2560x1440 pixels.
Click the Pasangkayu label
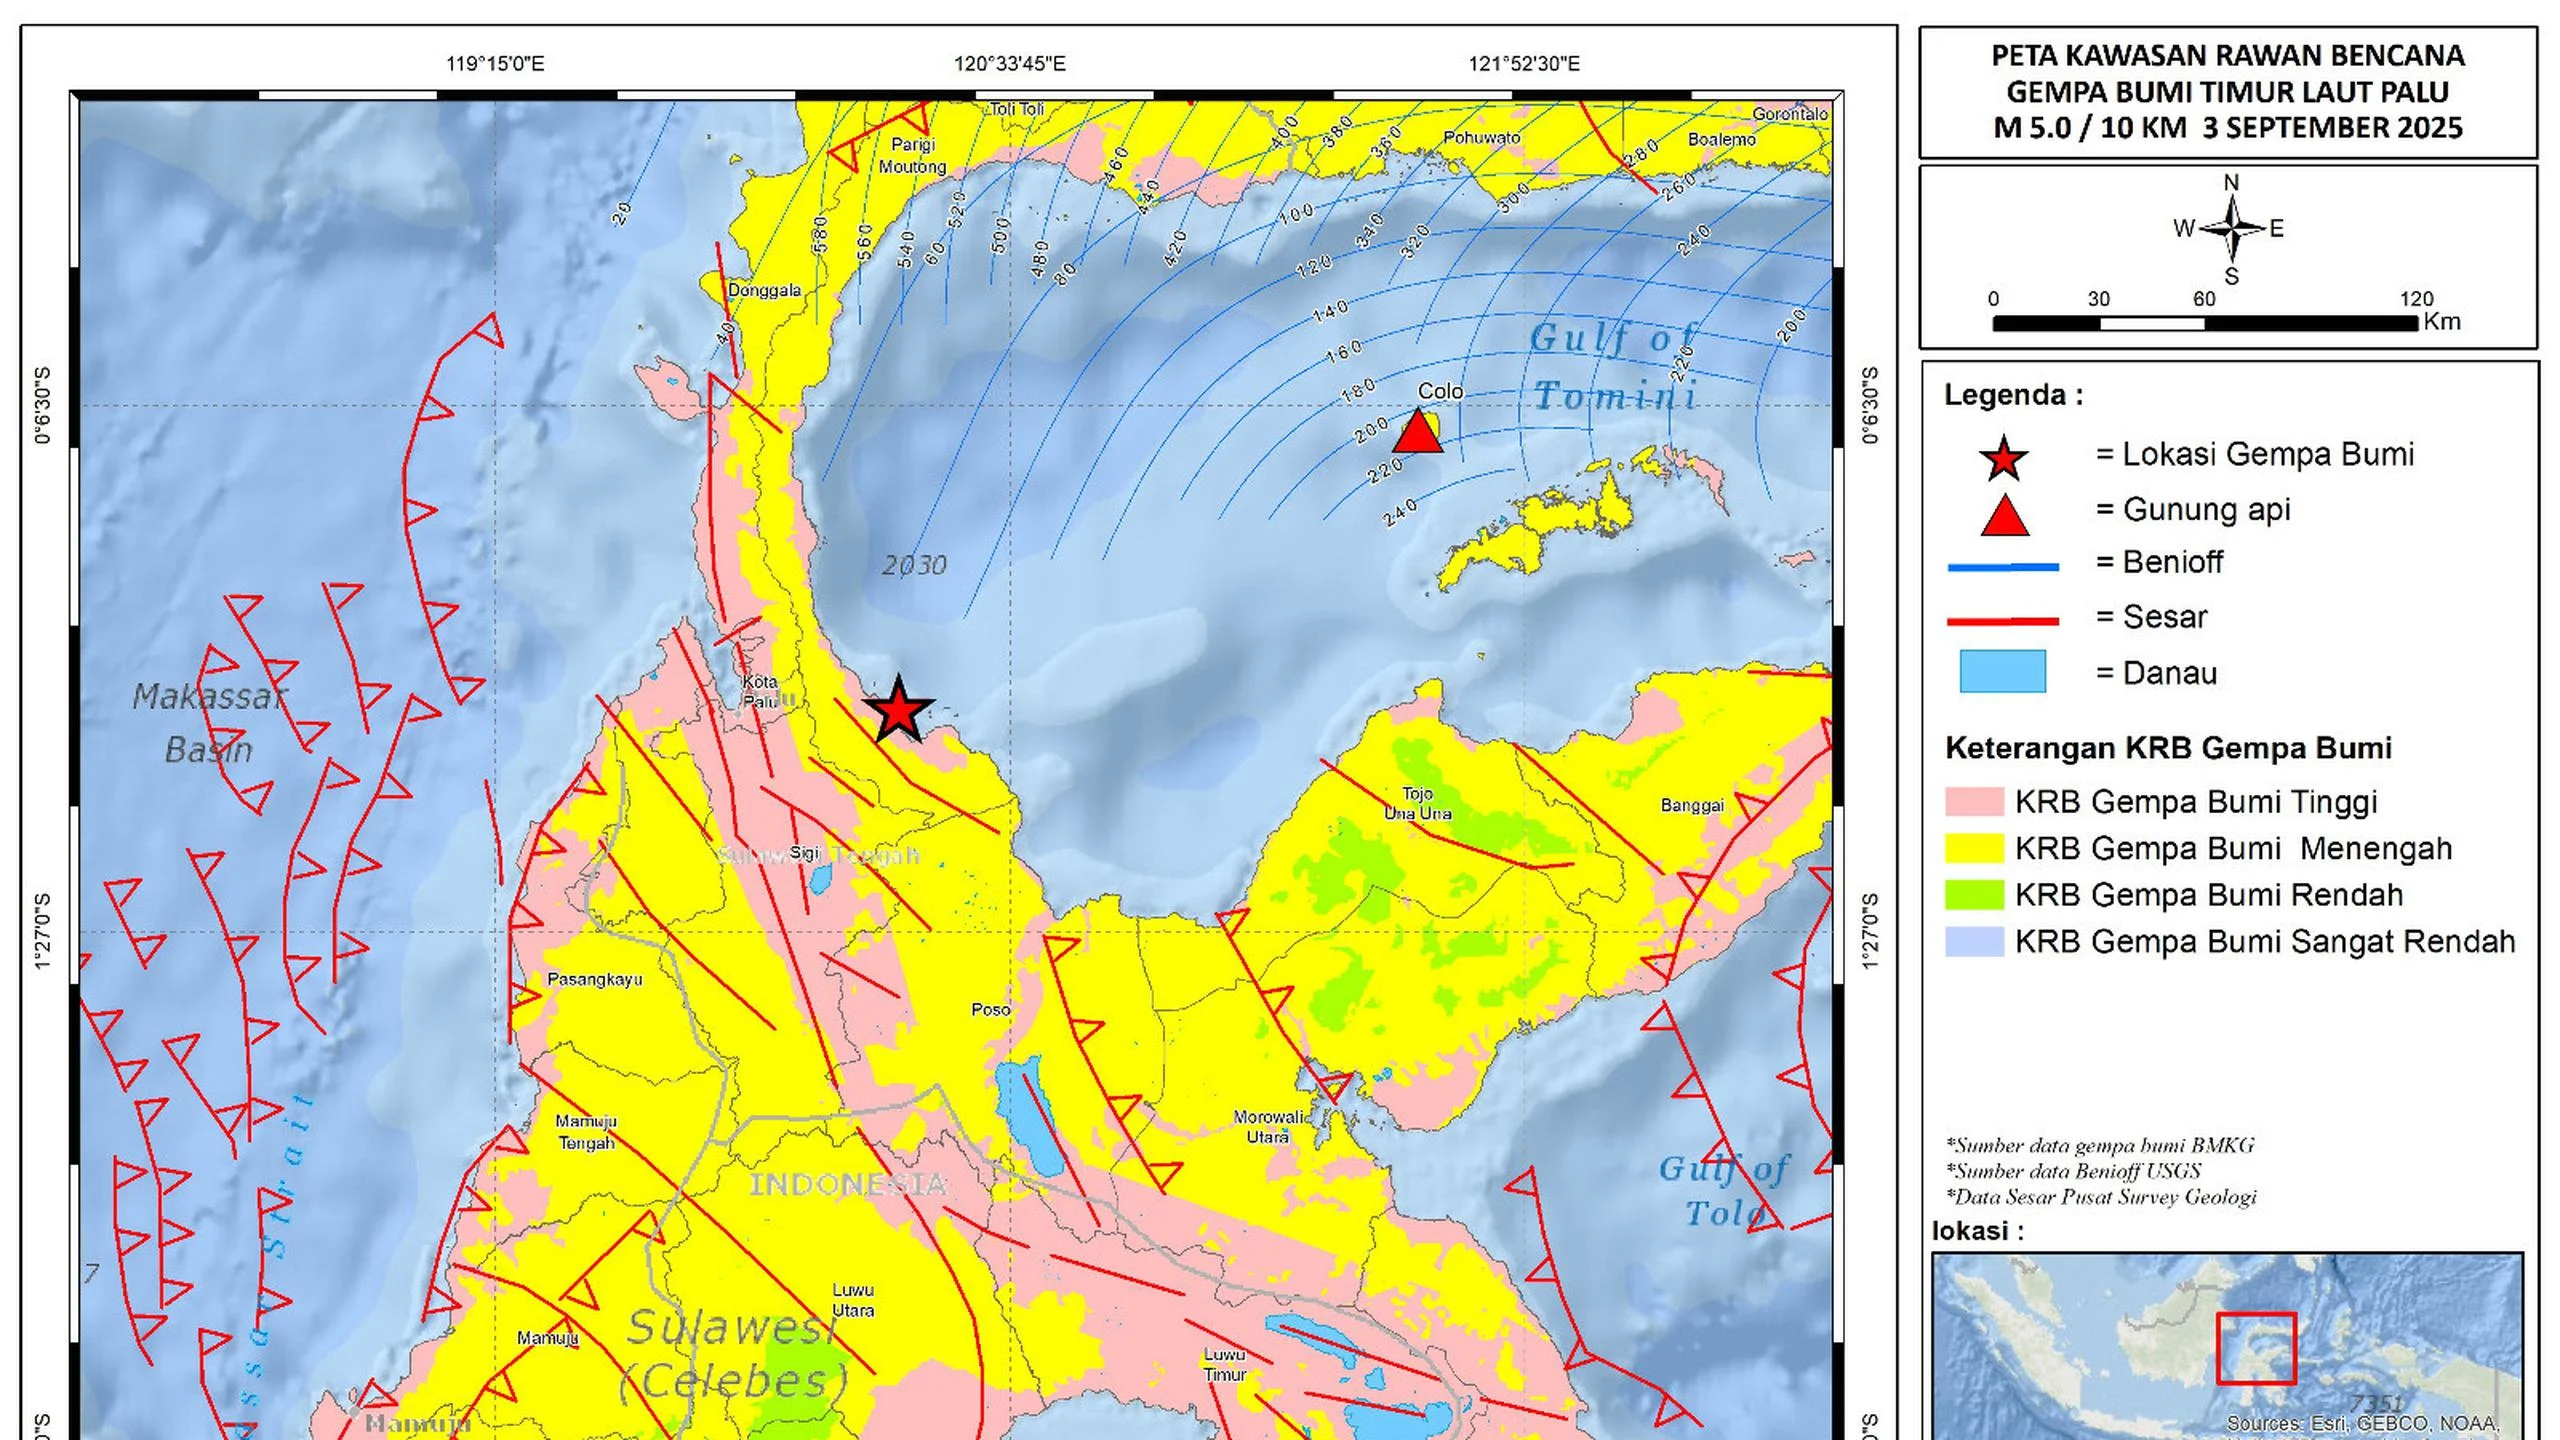595,979
